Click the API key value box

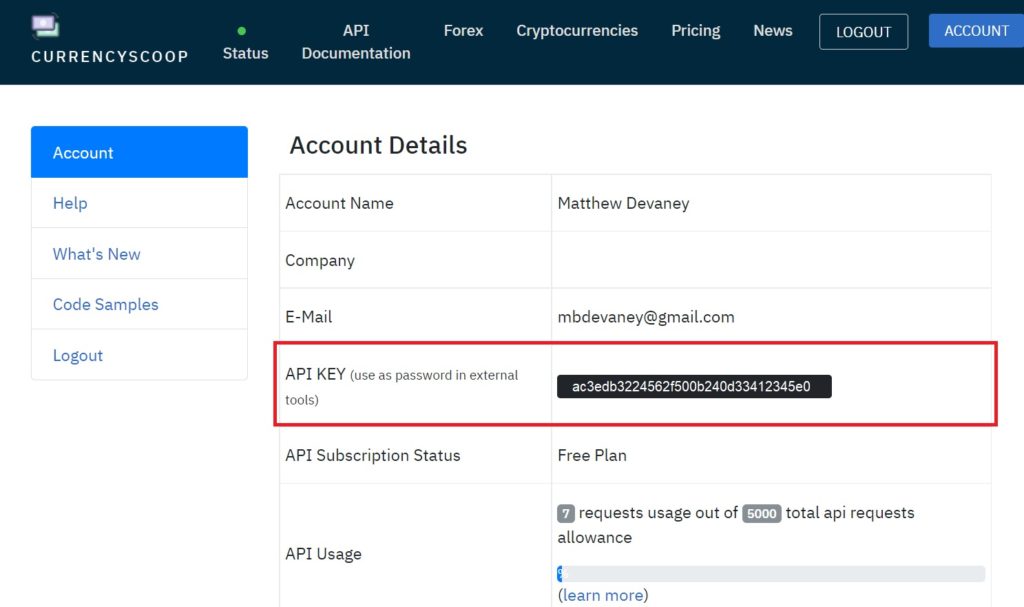(694, 386)
